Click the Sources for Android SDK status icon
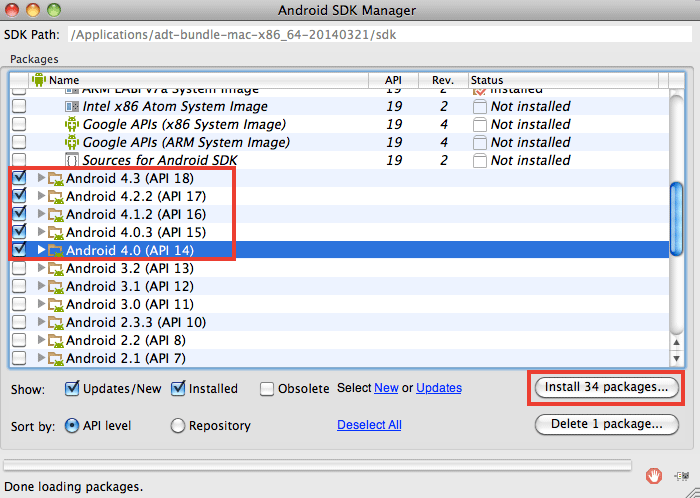The image size is (700, 498). [x=479, y=161]
